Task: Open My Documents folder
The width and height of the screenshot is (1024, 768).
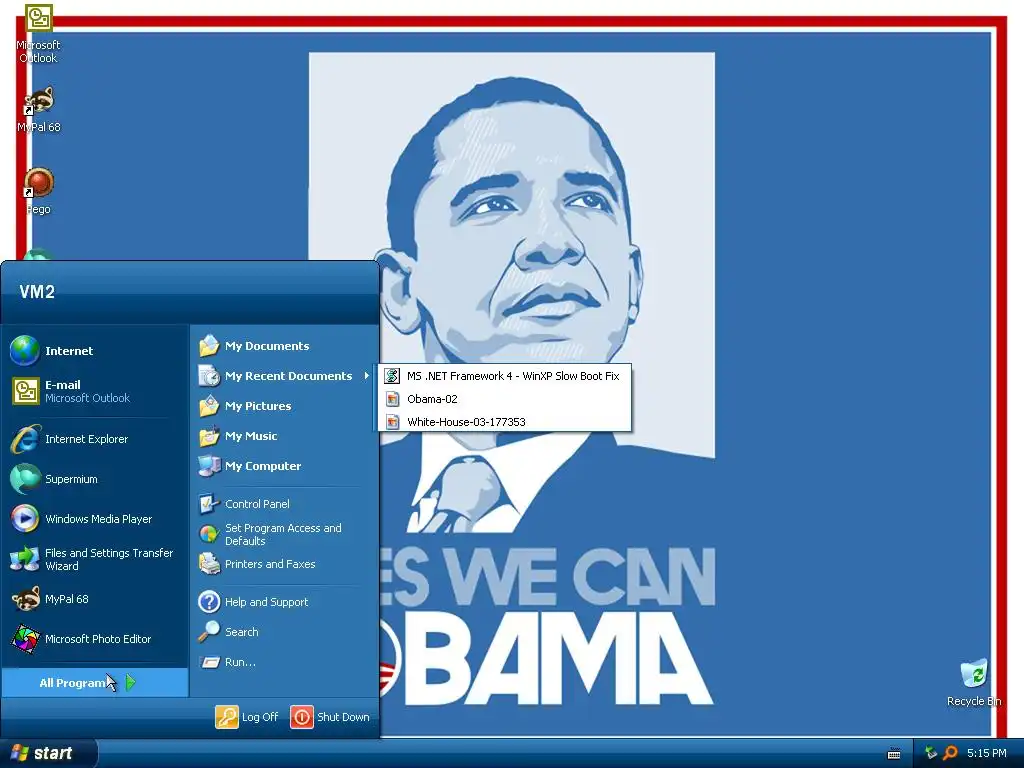Action: pos(284,345)
